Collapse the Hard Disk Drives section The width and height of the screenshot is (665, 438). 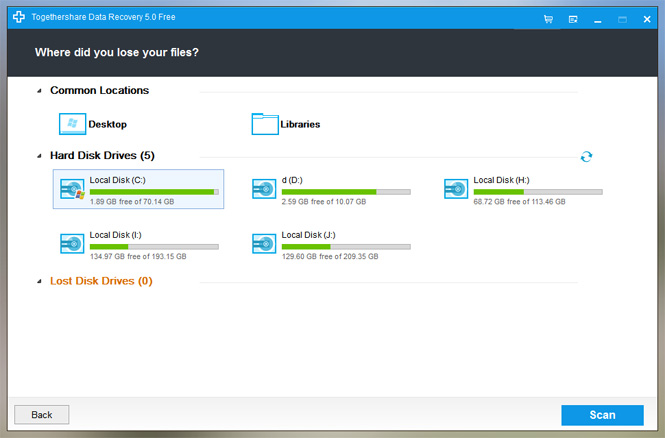(39, 156)
